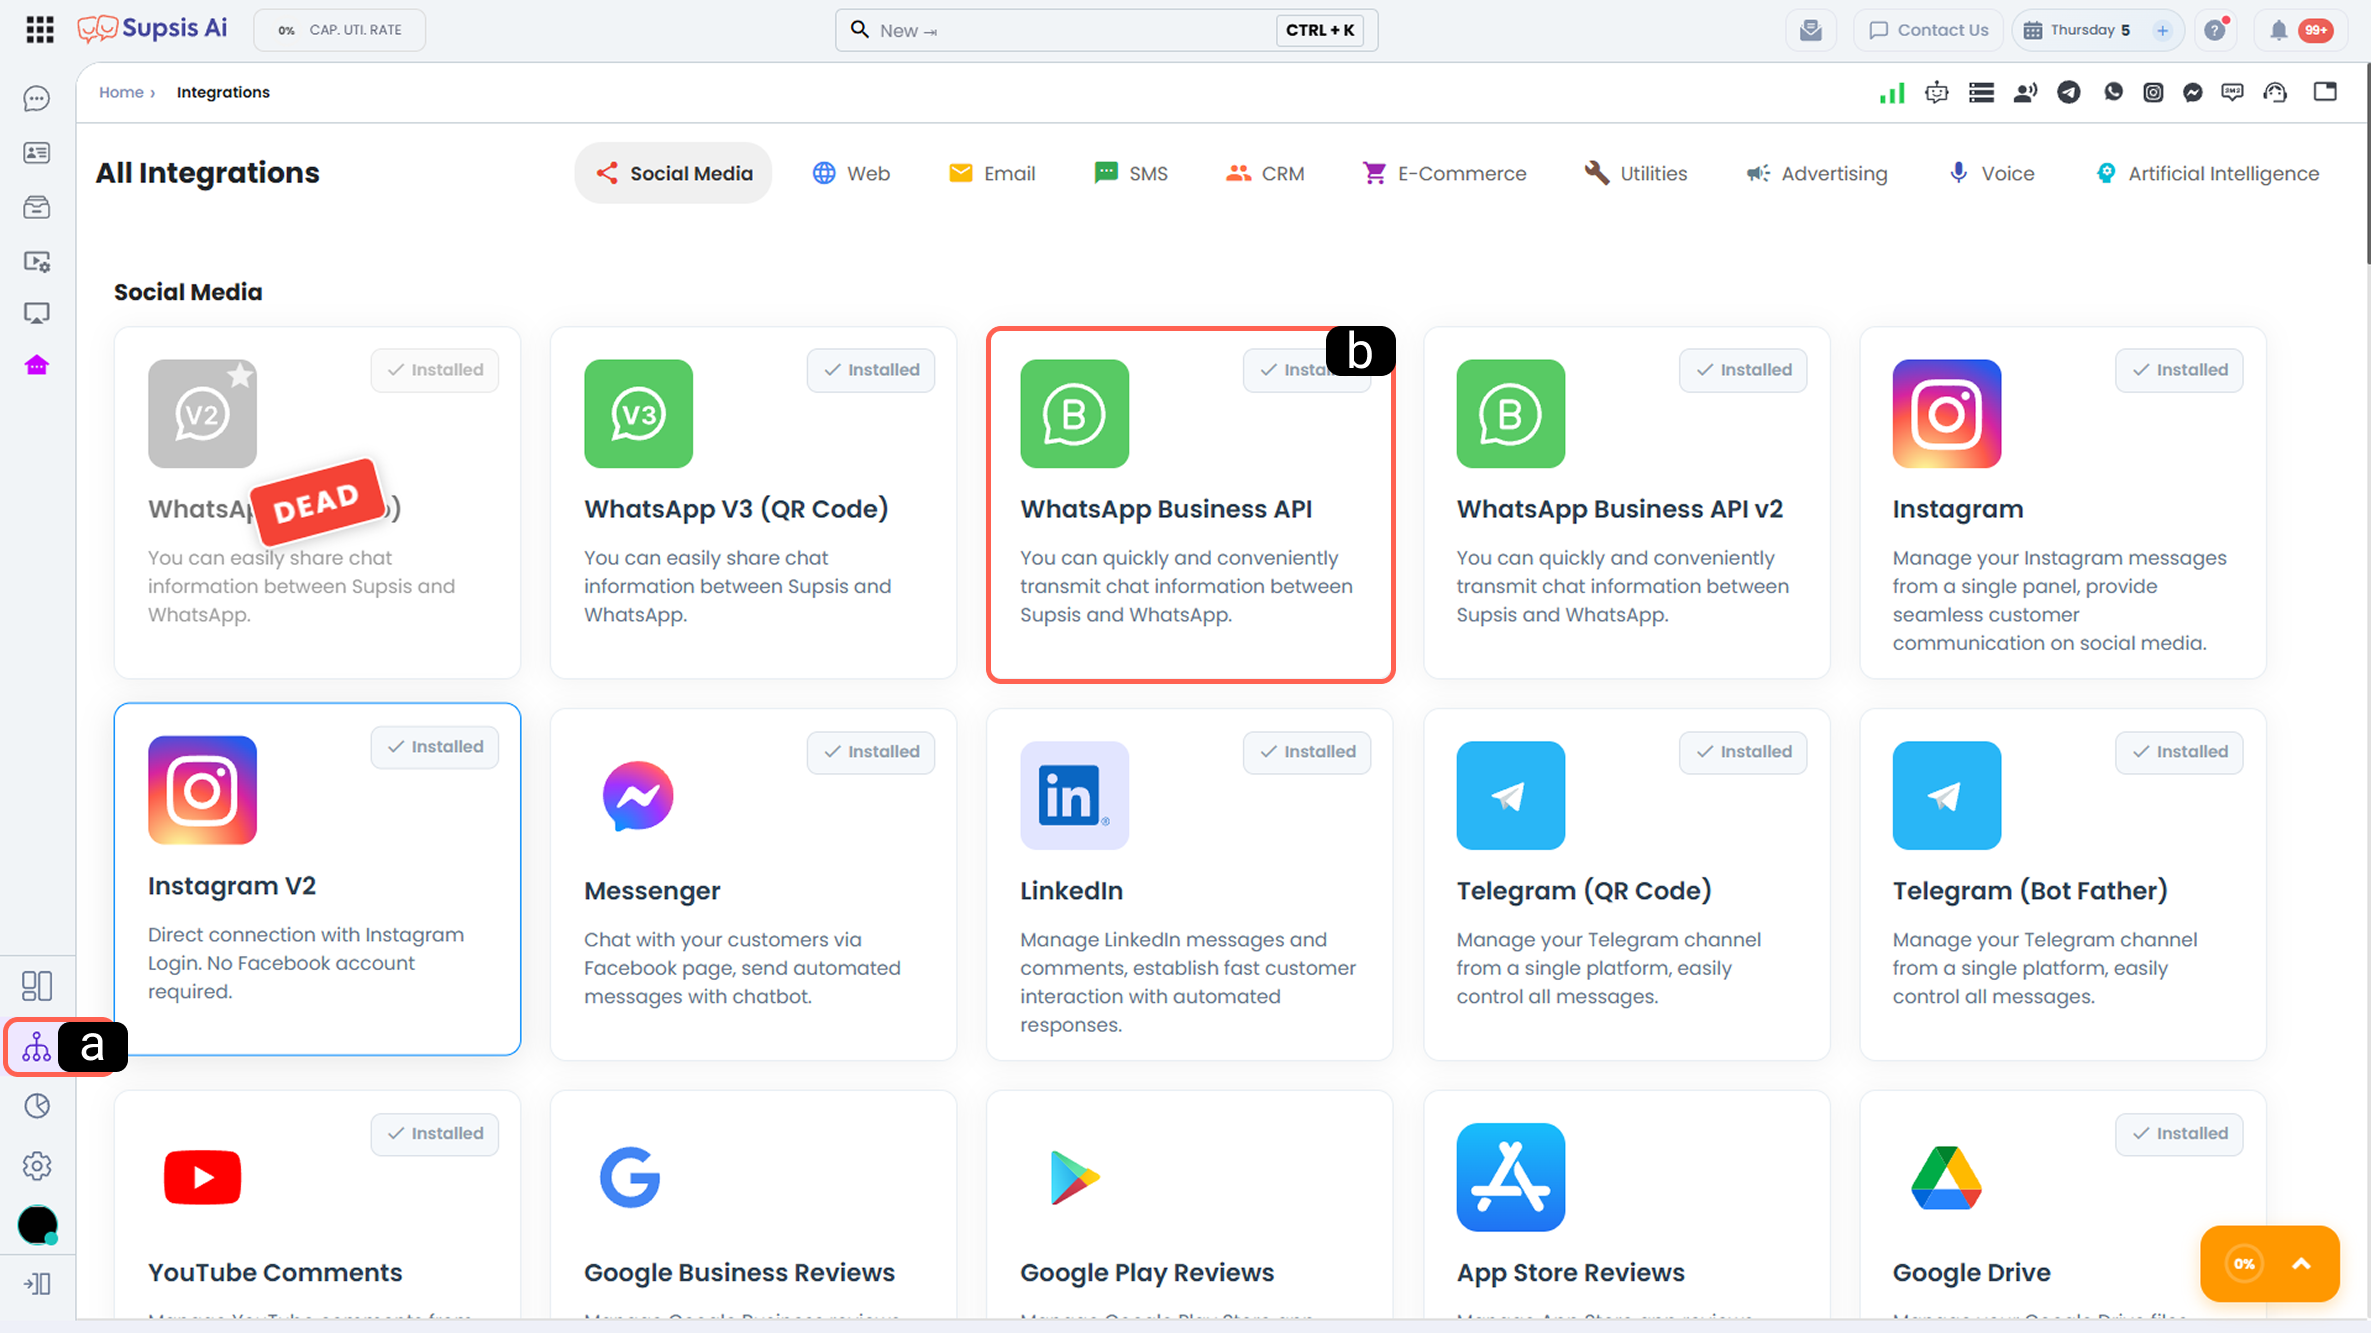This screenshot has height=1333, width=2371.
Task: Click the Google Business Reviews title
Action: (739, 1272)
